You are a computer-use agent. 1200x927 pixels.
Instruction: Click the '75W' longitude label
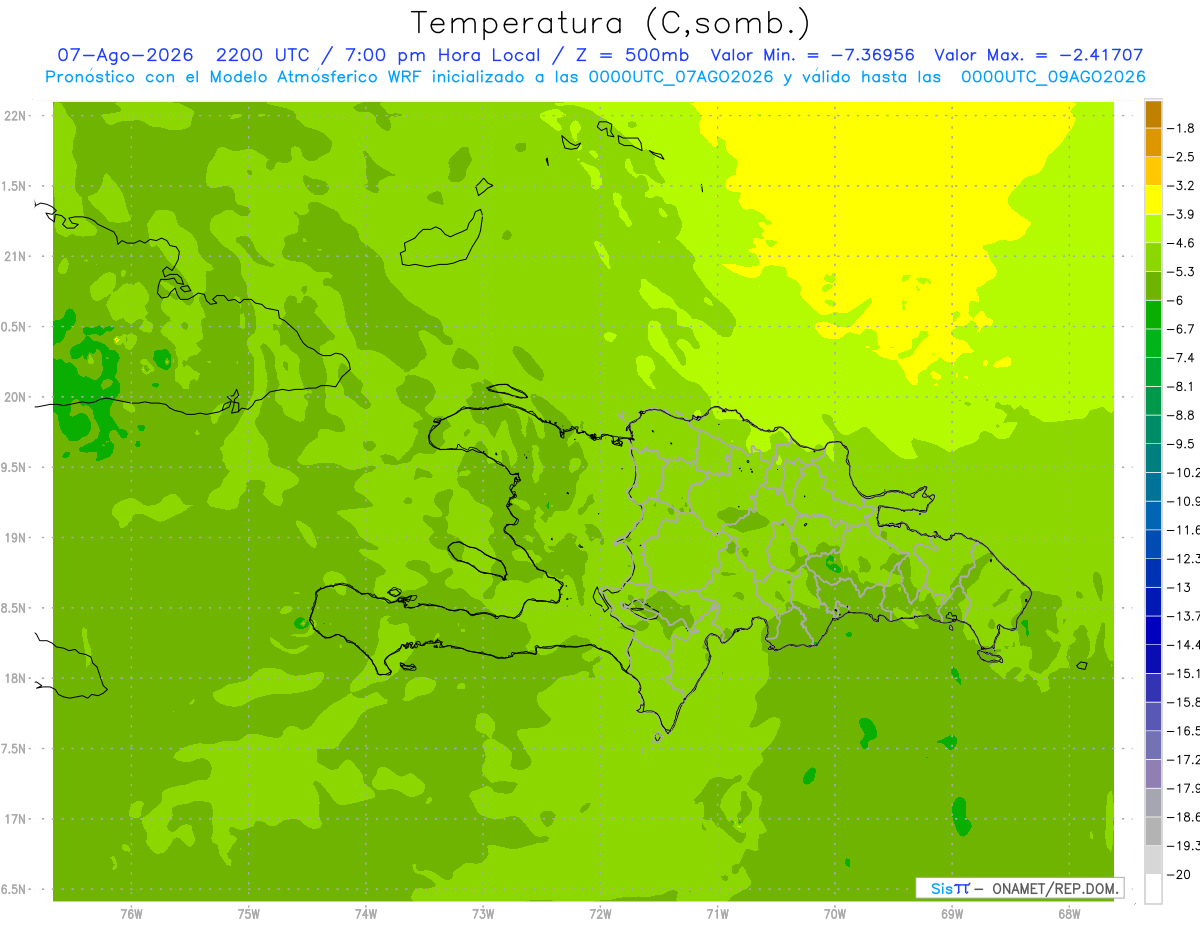[x=249, y=913]
